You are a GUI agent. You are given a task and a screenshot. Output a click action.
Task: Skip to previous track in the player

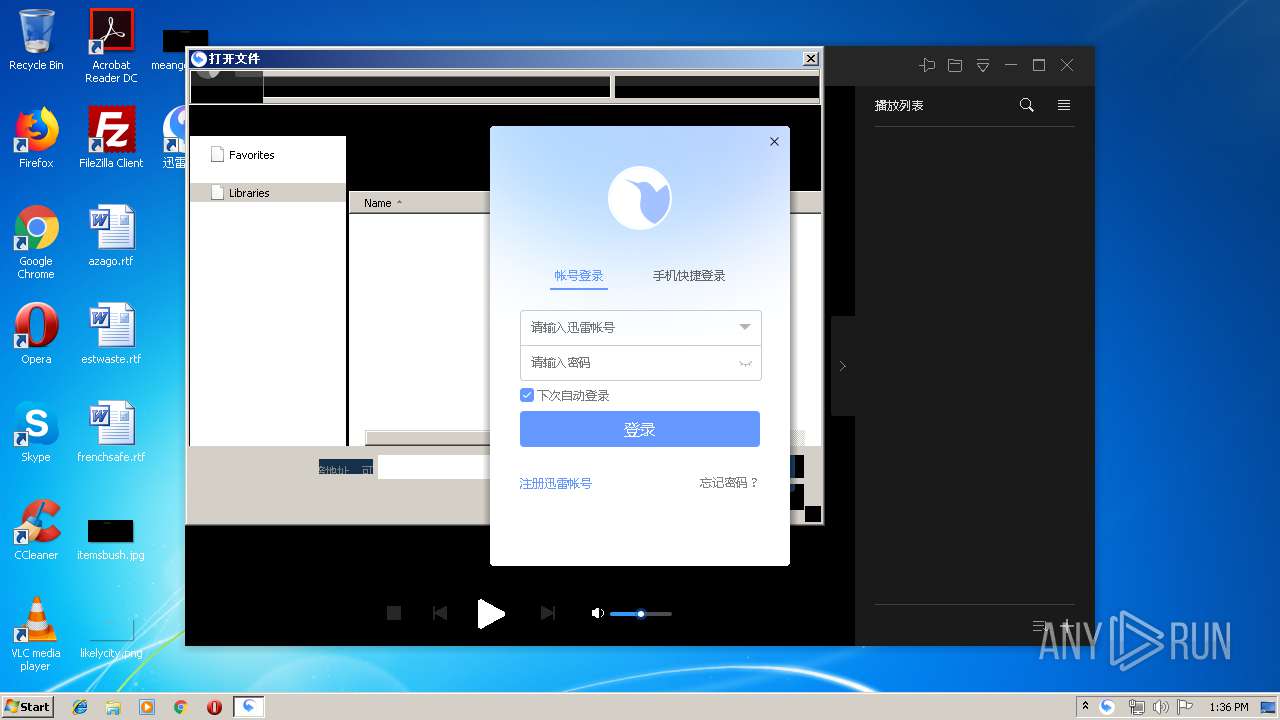click(x=439, y=613)
